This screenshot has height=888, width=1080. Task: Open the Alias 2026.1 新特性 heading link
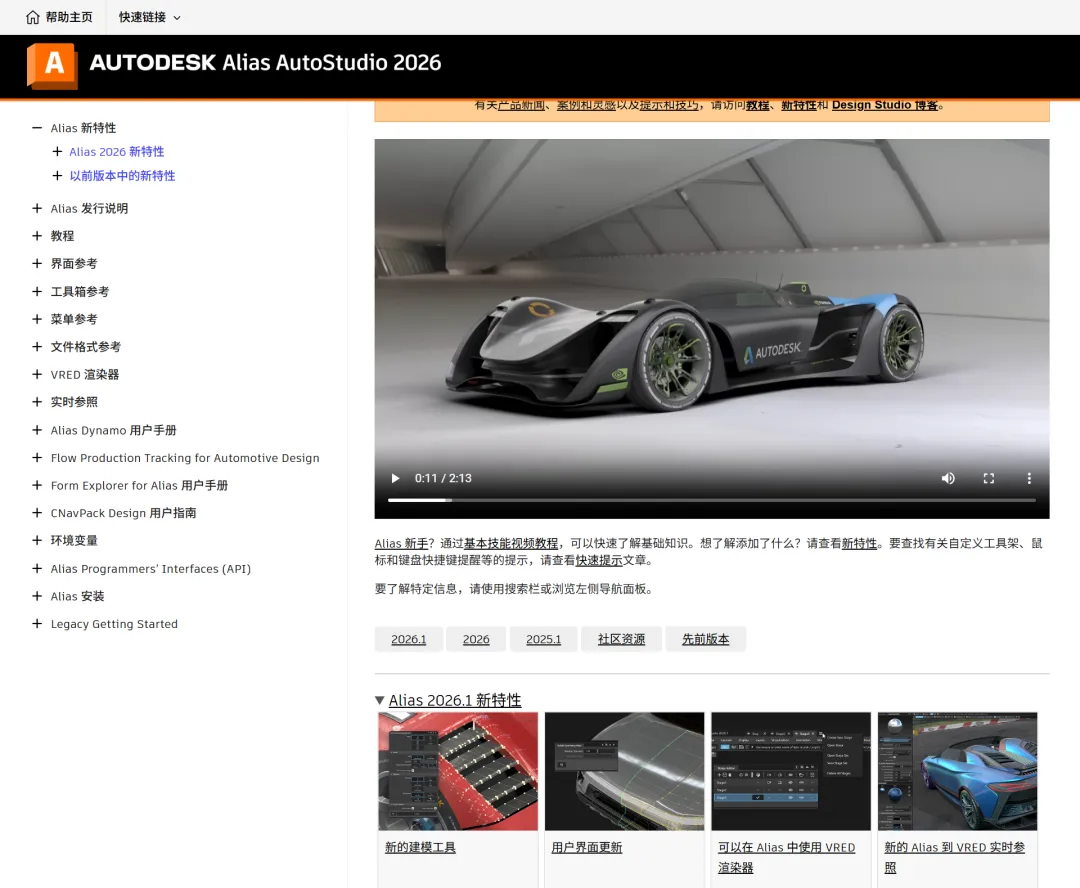click(455, 700)
